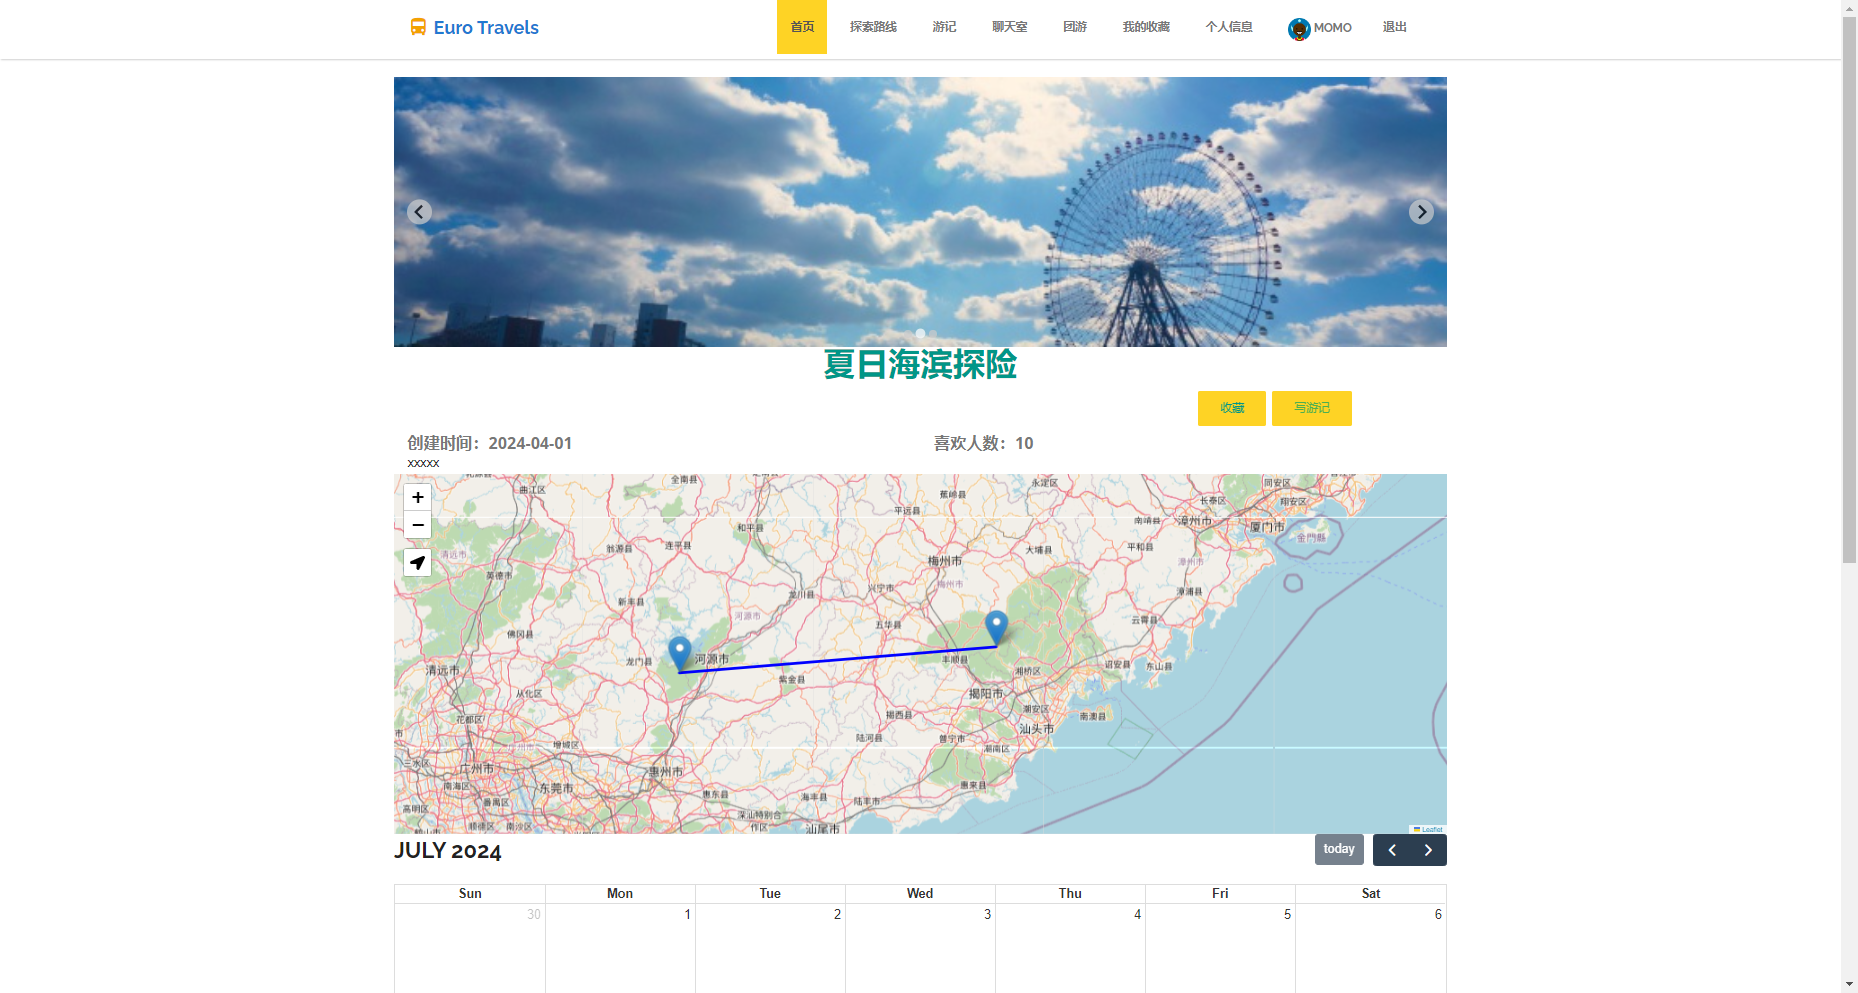Locate my position on the map
This screenshot has width=1858, height=993.
(x=418, y=563)
